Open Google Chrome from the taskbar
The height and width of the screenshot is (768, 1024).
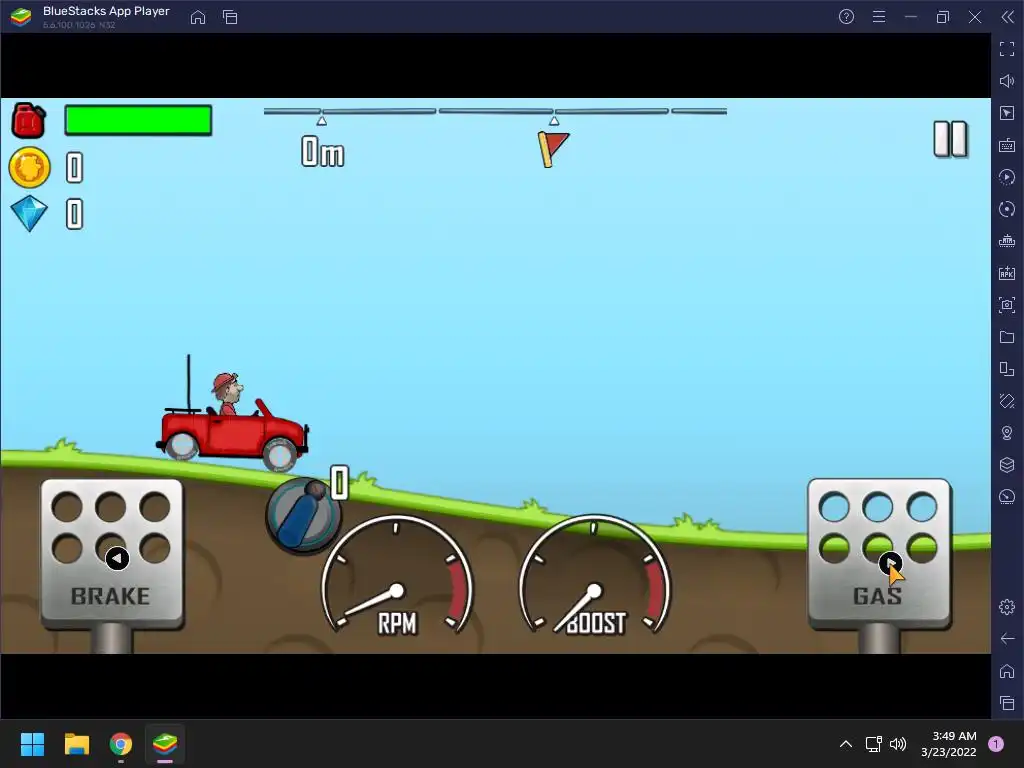[x=121, y=744]
